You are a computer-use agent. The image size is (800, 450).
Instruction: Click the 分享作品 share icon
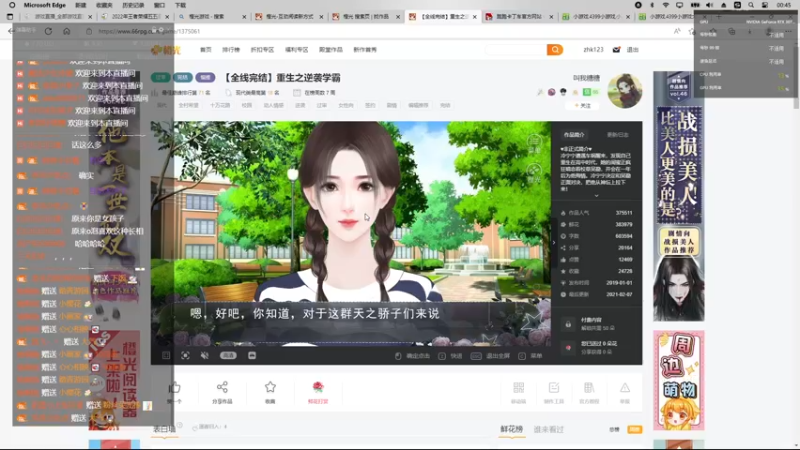click(222, 387)
